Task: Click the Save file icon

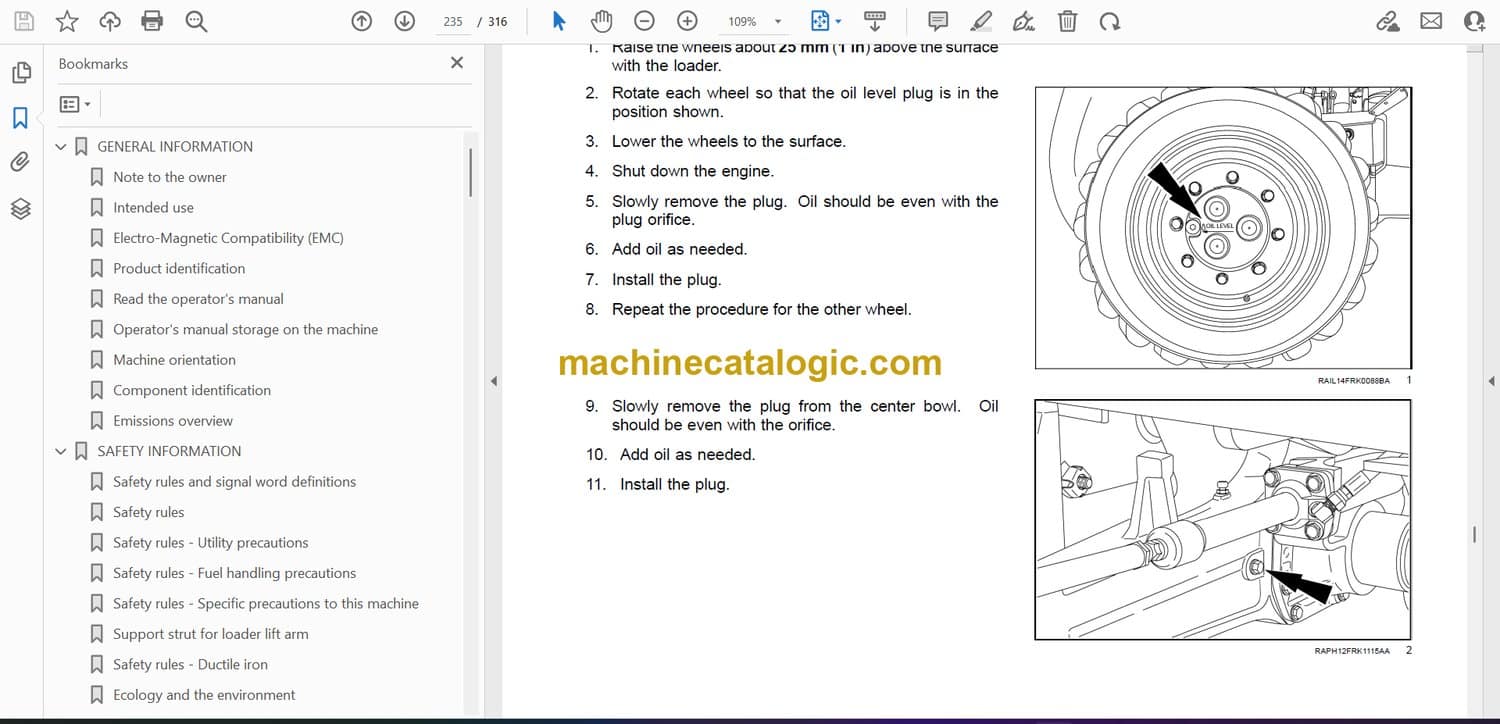Action: coord(24,21)
